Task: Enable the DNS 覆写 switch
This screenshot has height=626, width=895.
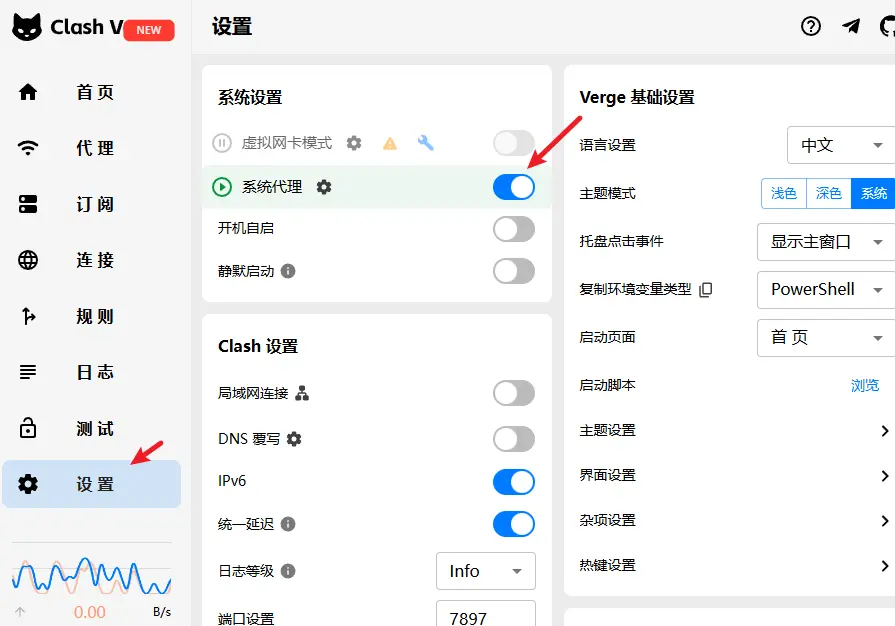Action: [514, 439]
